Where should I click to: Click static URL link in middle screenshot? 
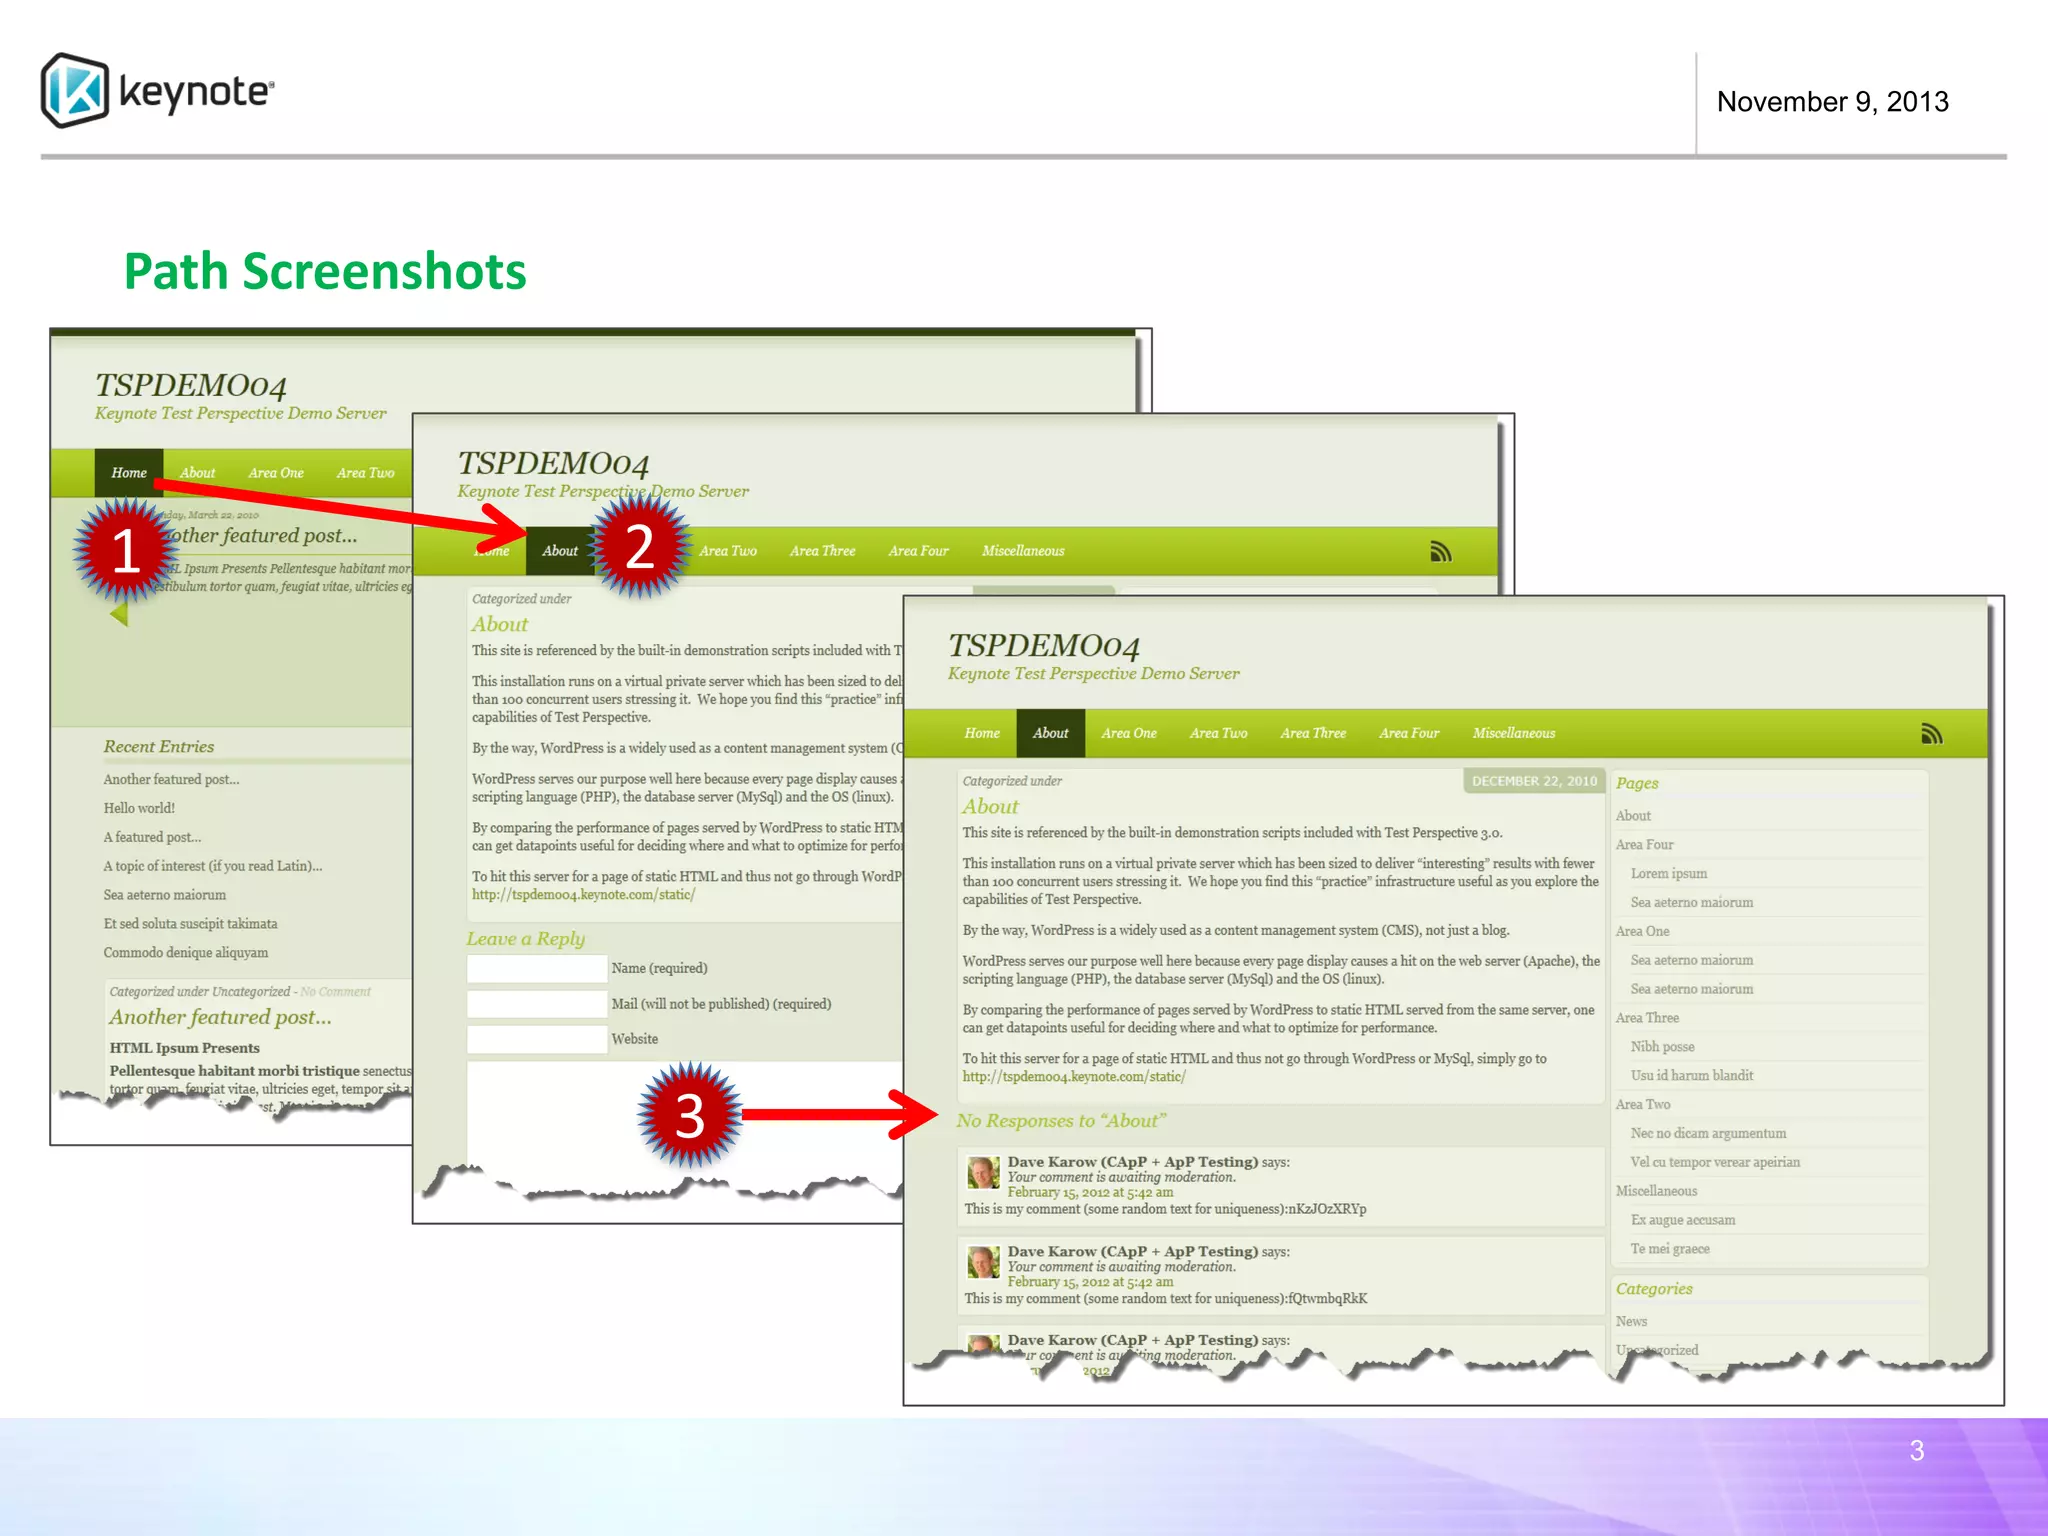pos(583,895)
